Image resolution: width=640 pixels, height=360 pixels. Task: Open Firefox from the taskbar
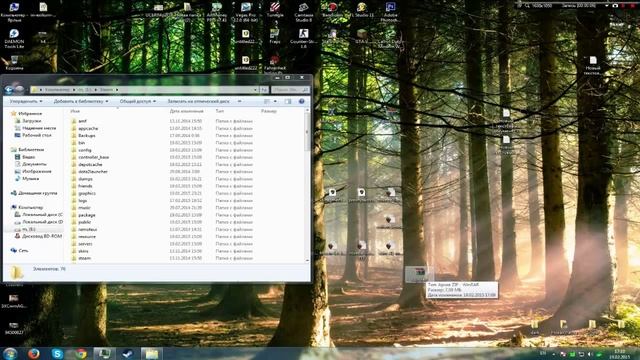click(x=34, y=353)
